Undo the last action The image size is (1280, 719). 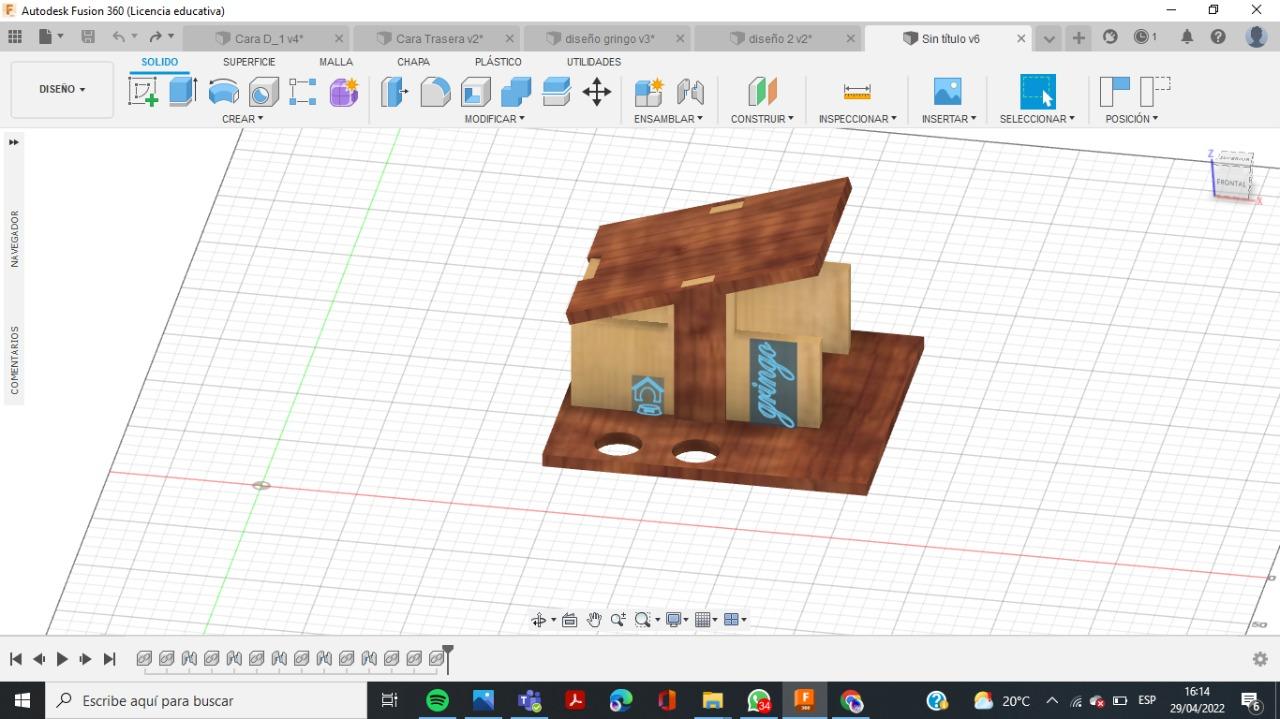click(x=119, y=37)
